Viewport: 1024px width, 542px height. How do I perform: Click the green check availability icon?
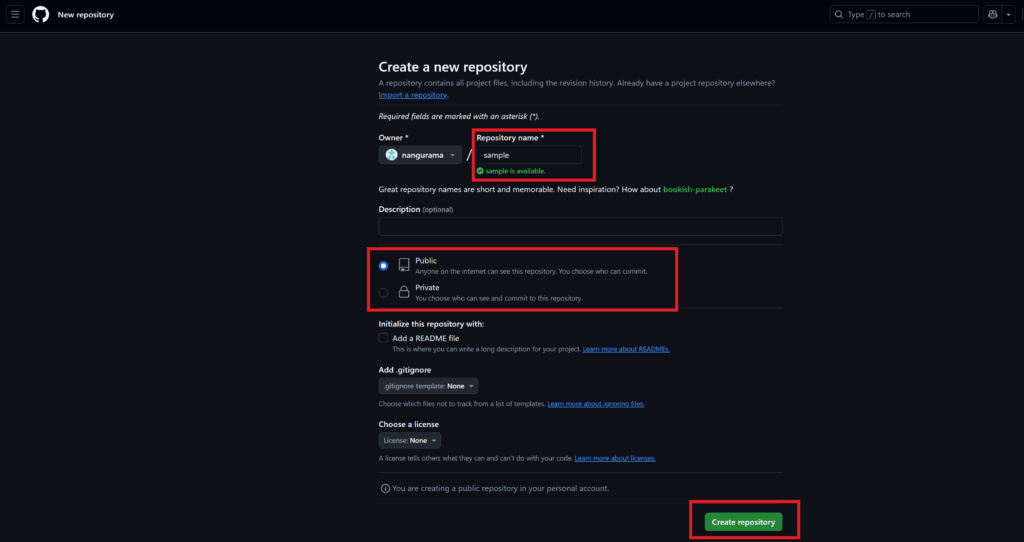(x=480, y=171)
